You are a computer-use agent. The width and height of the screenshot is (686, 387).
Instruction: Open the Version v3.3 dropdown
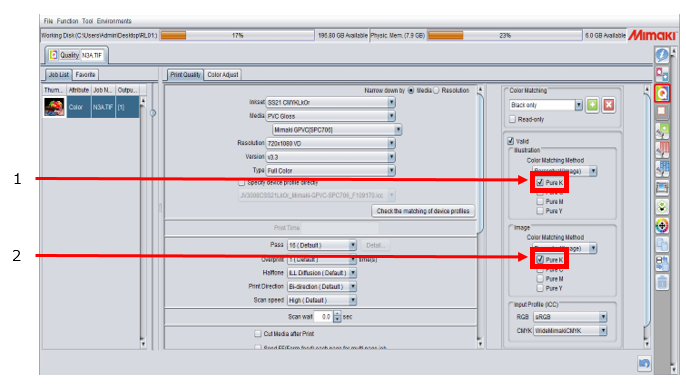[330, 157]
